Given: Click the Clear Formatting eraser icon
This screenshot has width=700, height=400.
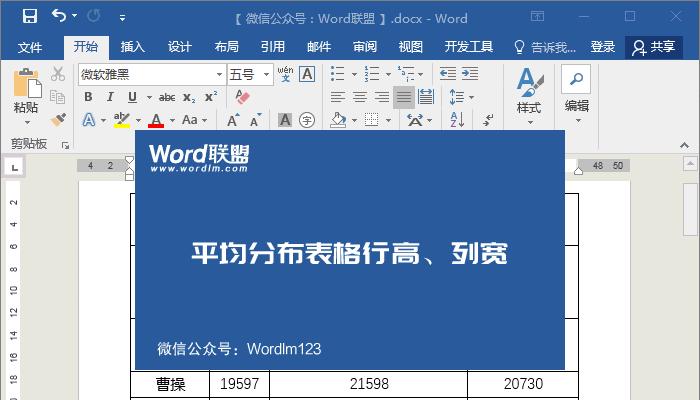Looking at the screenshot, I should click(x=242, y=97).
